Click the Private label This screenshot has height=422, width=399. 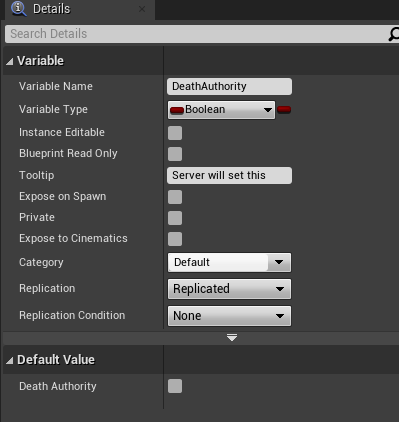(37, 217)
